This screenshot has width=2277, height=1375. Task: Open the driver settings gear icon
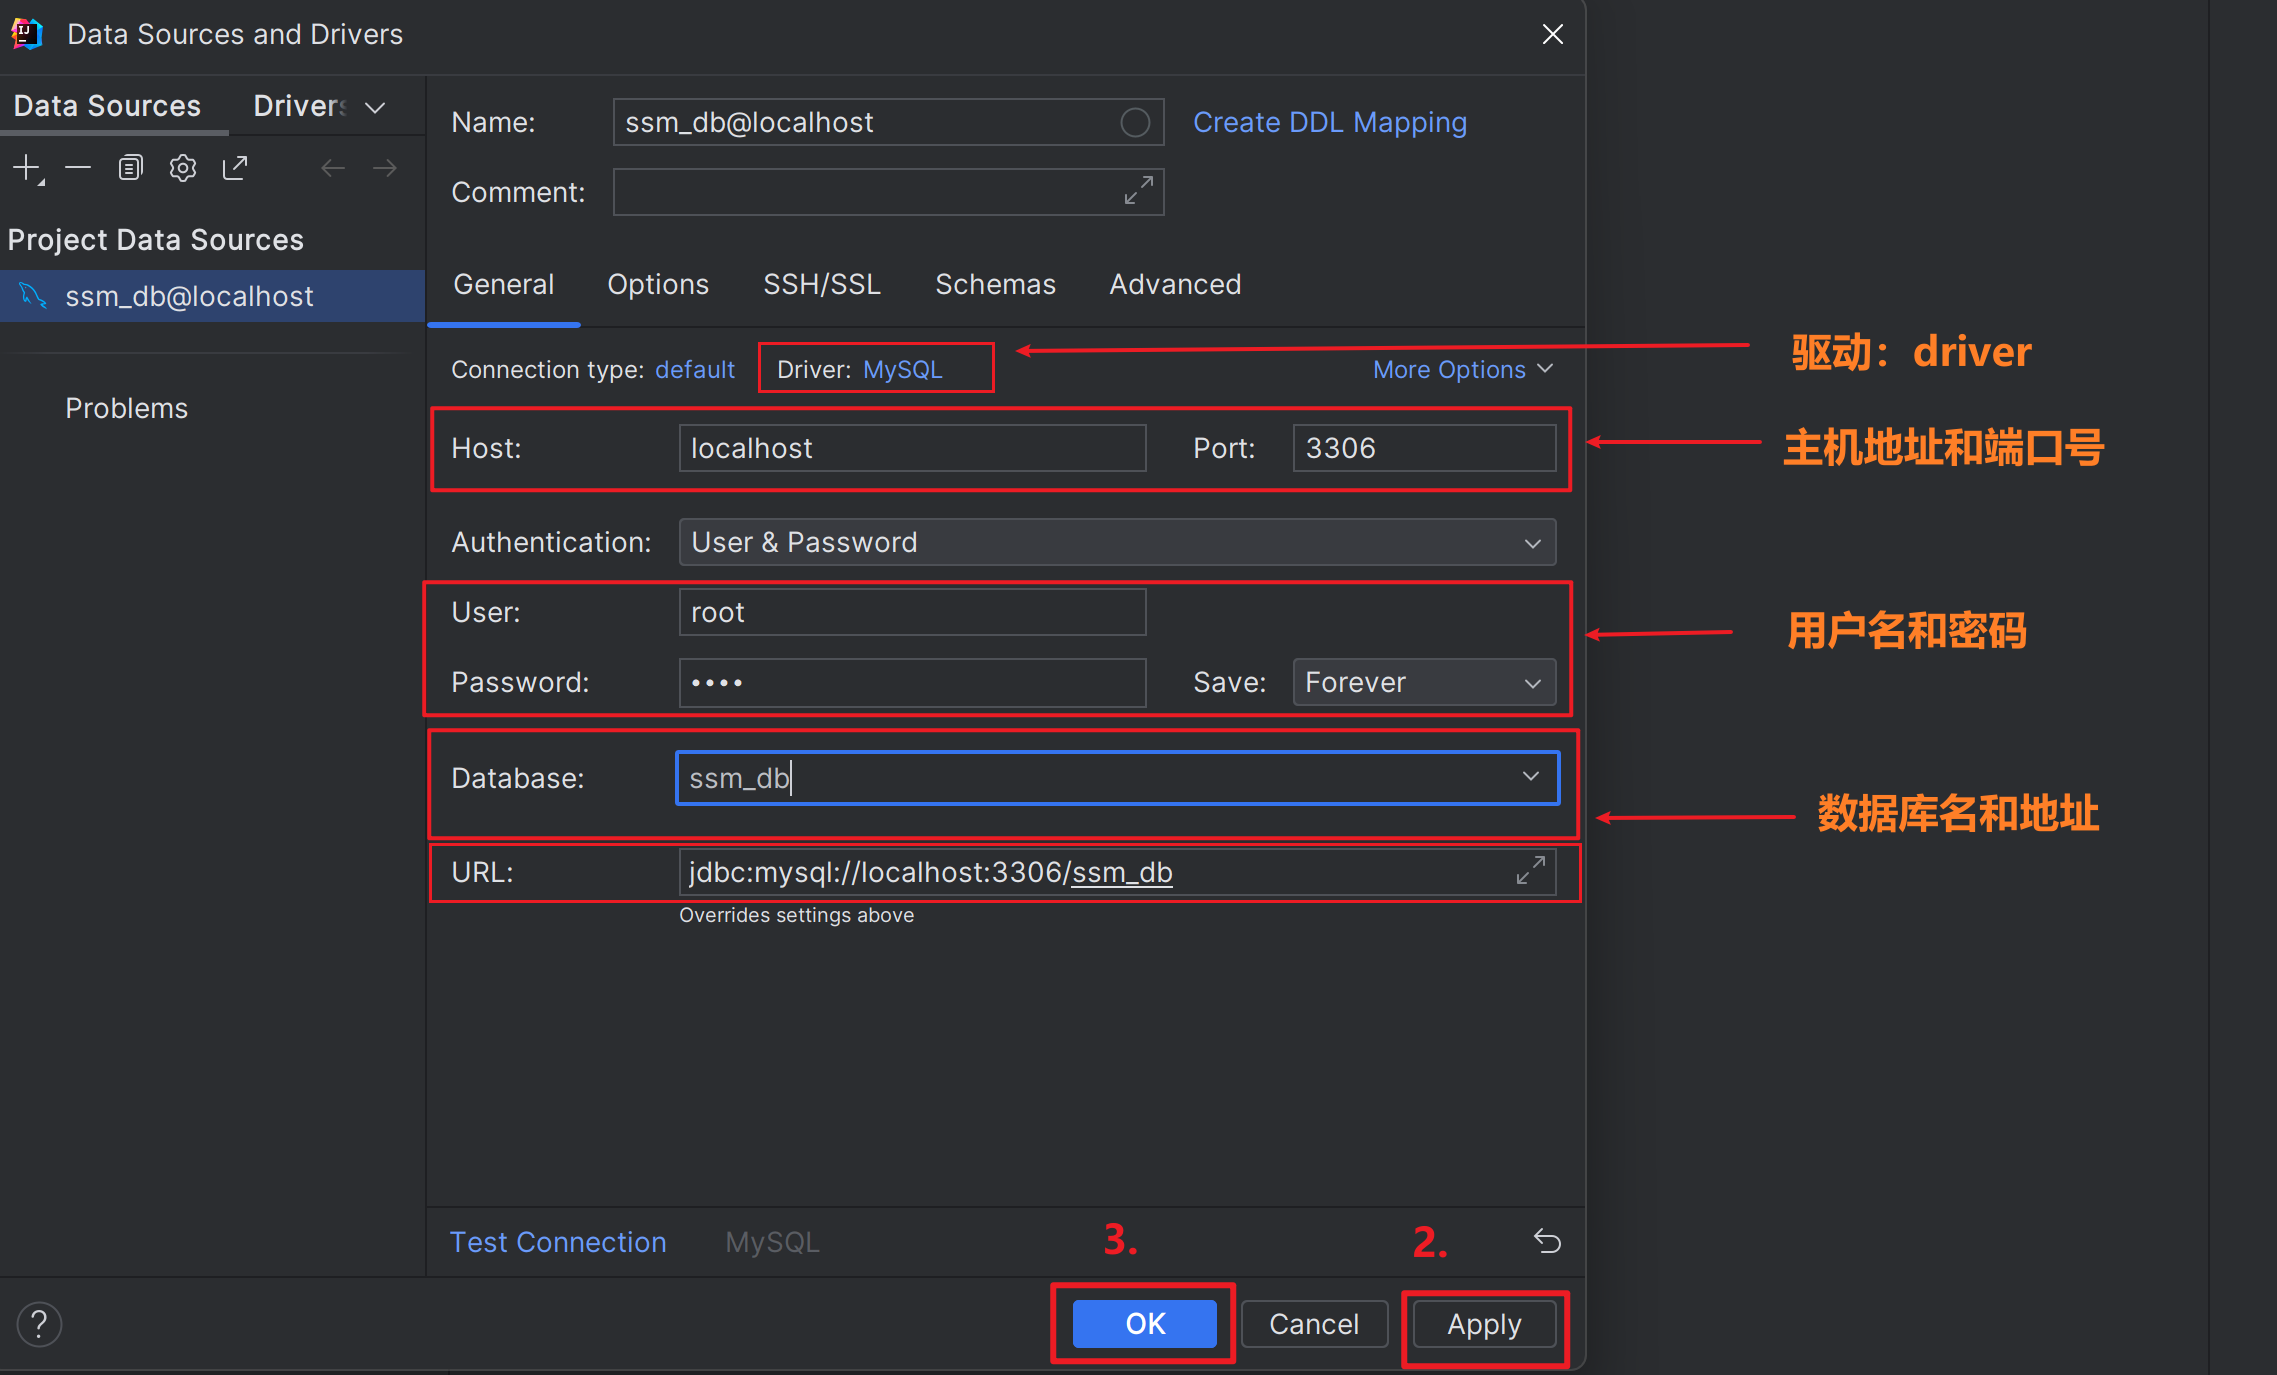pyautogui.click(x=183, y=168)
